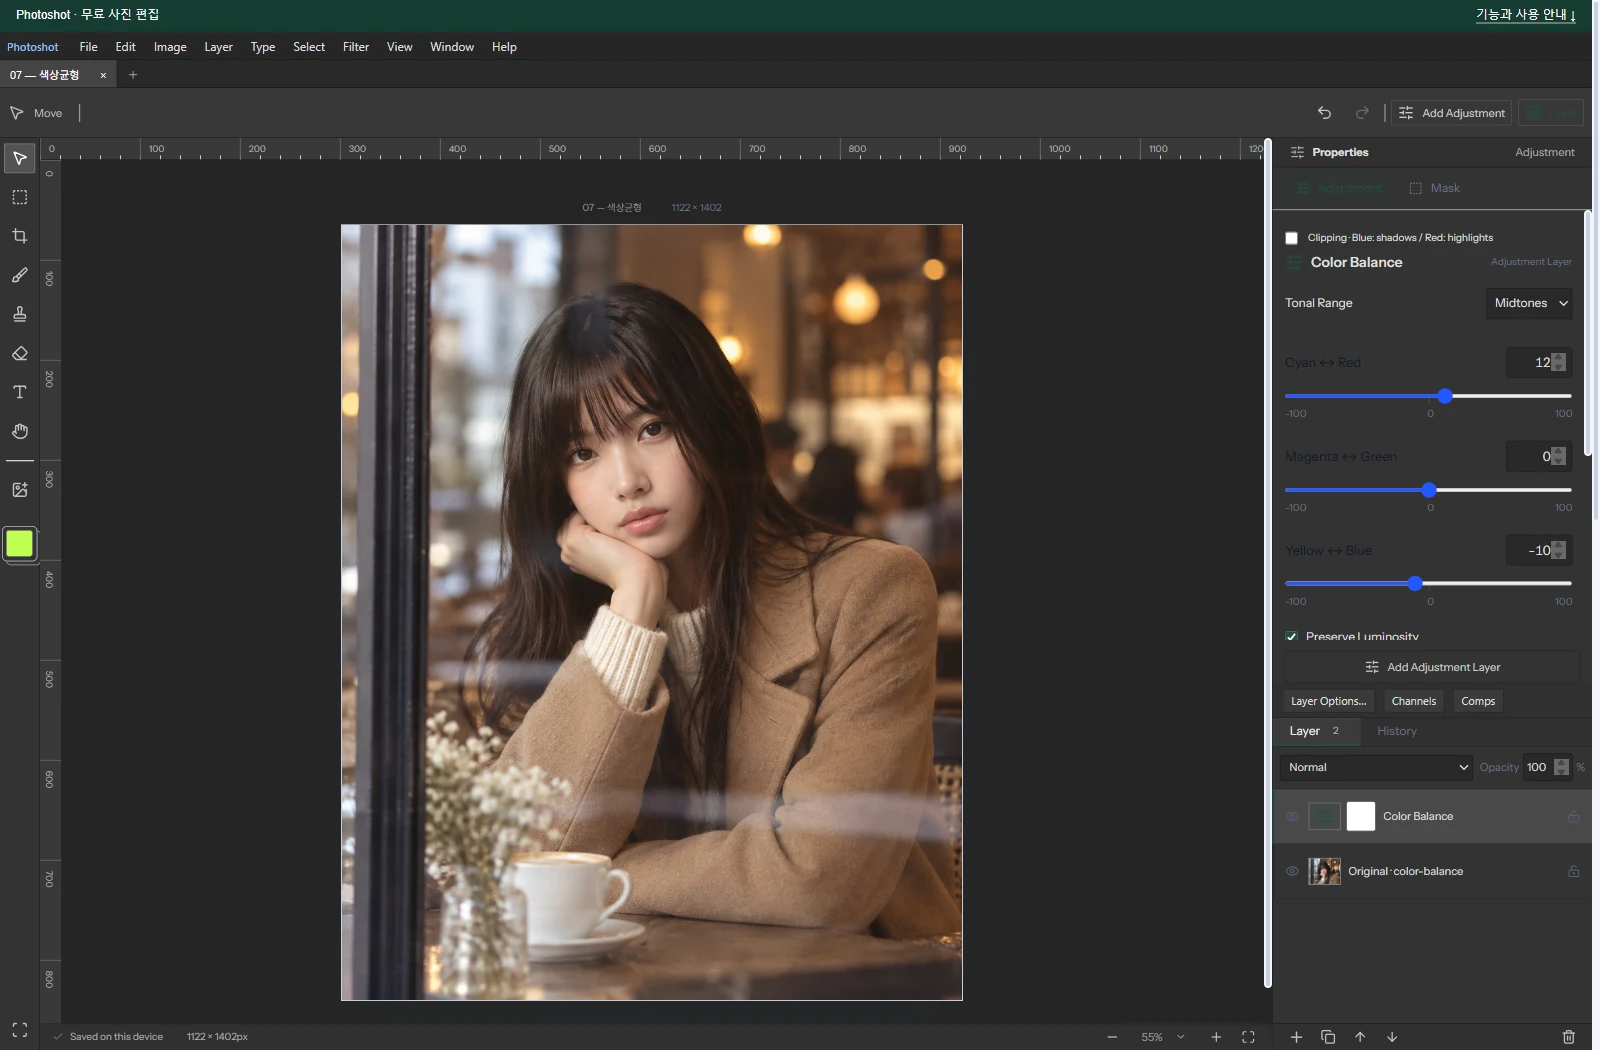Hide the Original·color-balance layer
The height and width of the screenshot is (1050, 1600).
1292,871
